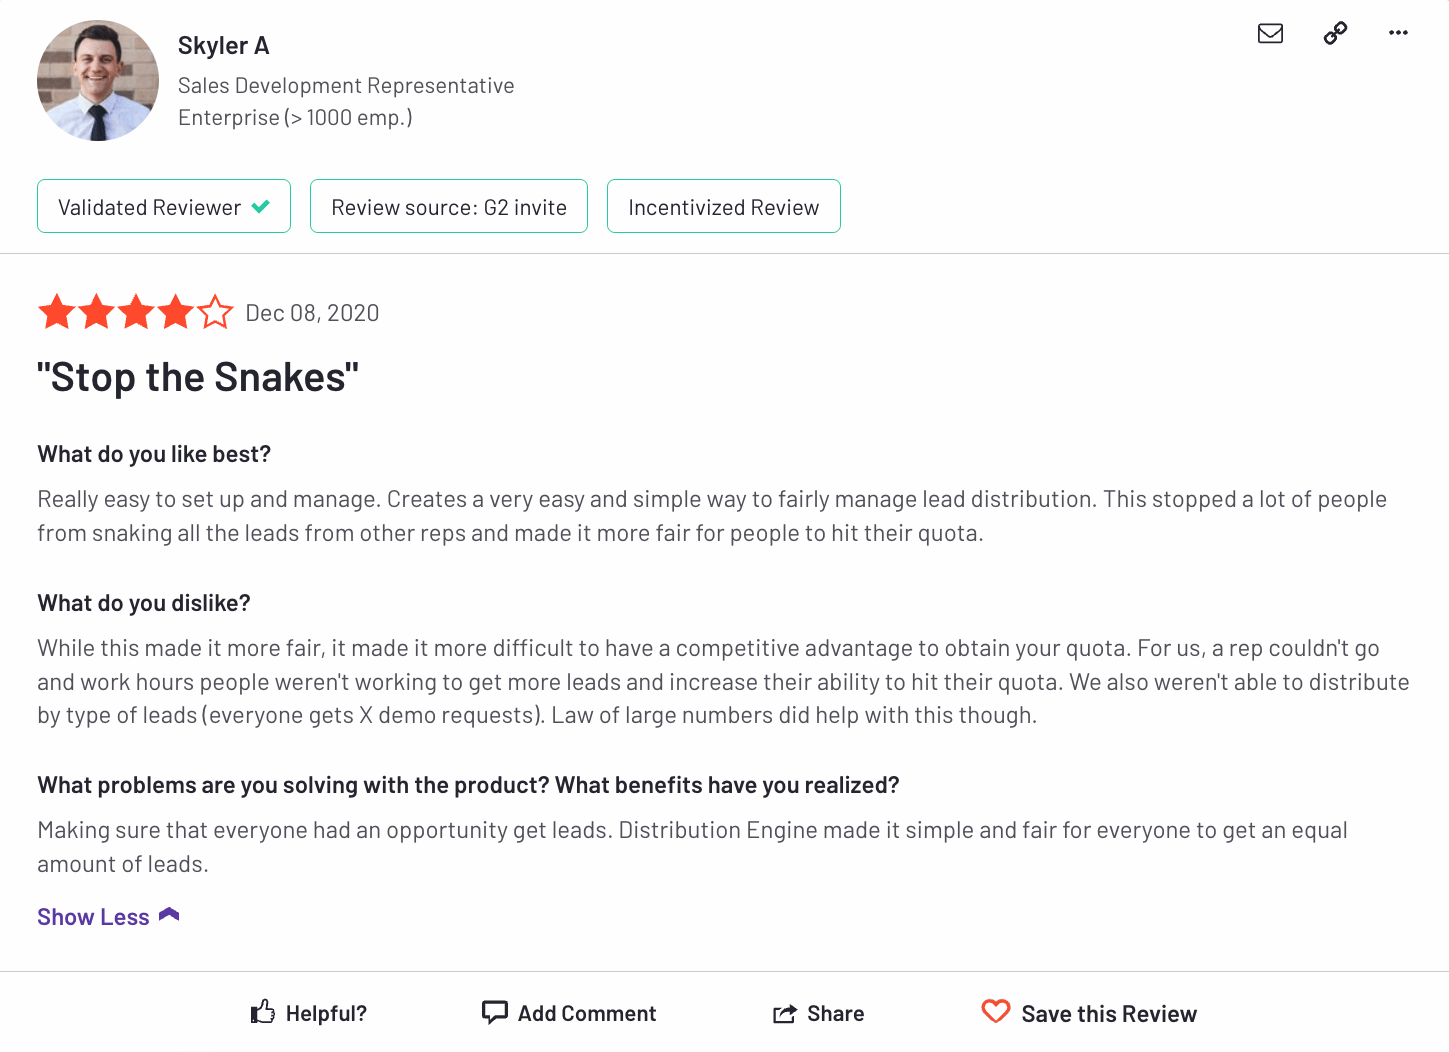
Task: Collapse the review with Show Less
Action: tap(93, 917)
